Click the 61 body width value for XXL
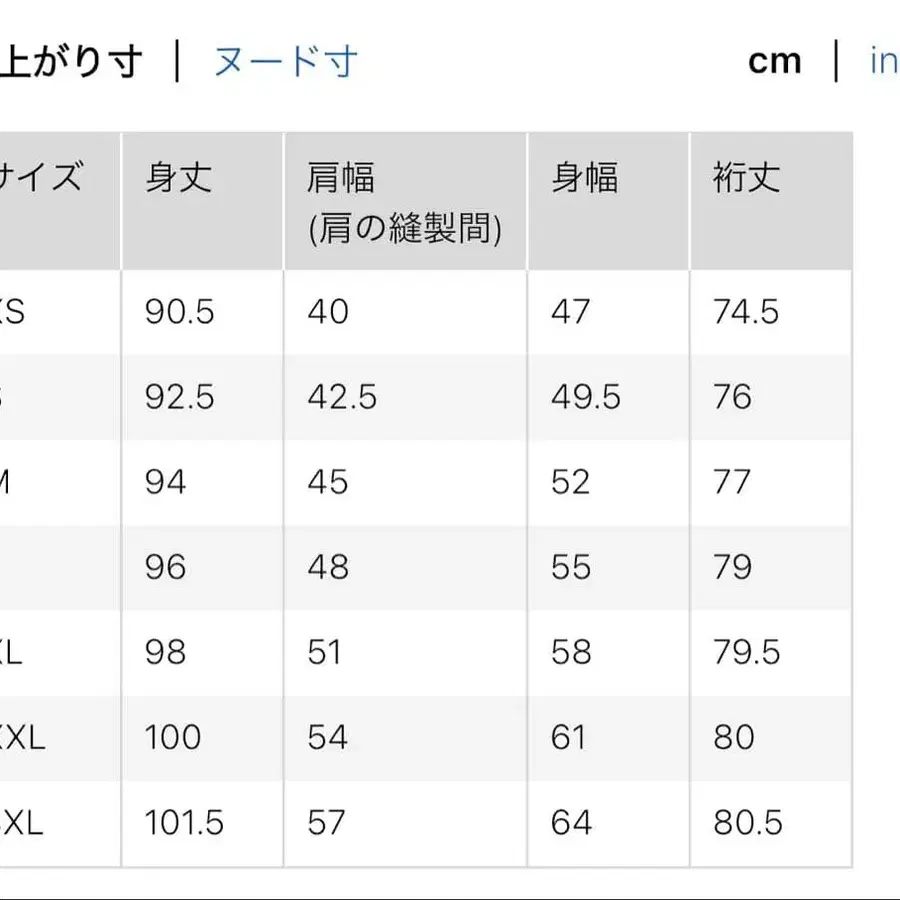The height and width of the screenshot is (900, 900). pos(568,738)
